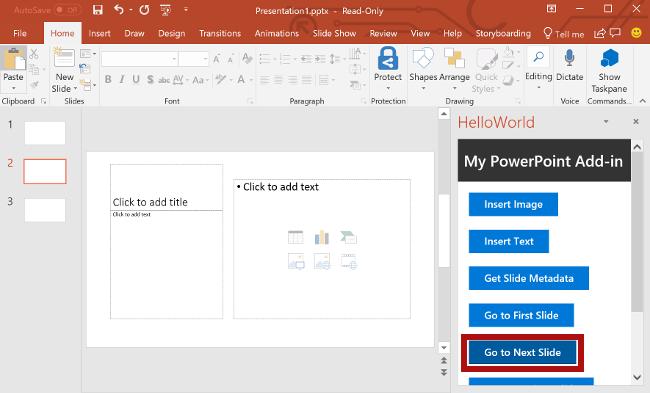Toggle the AutoSave switch
Screen dimensions: 650x393
point(68,10)
